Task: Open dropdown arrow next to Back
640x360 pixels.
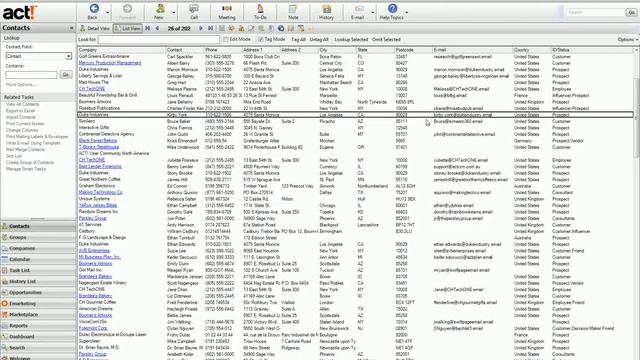Action: [108, 13]
